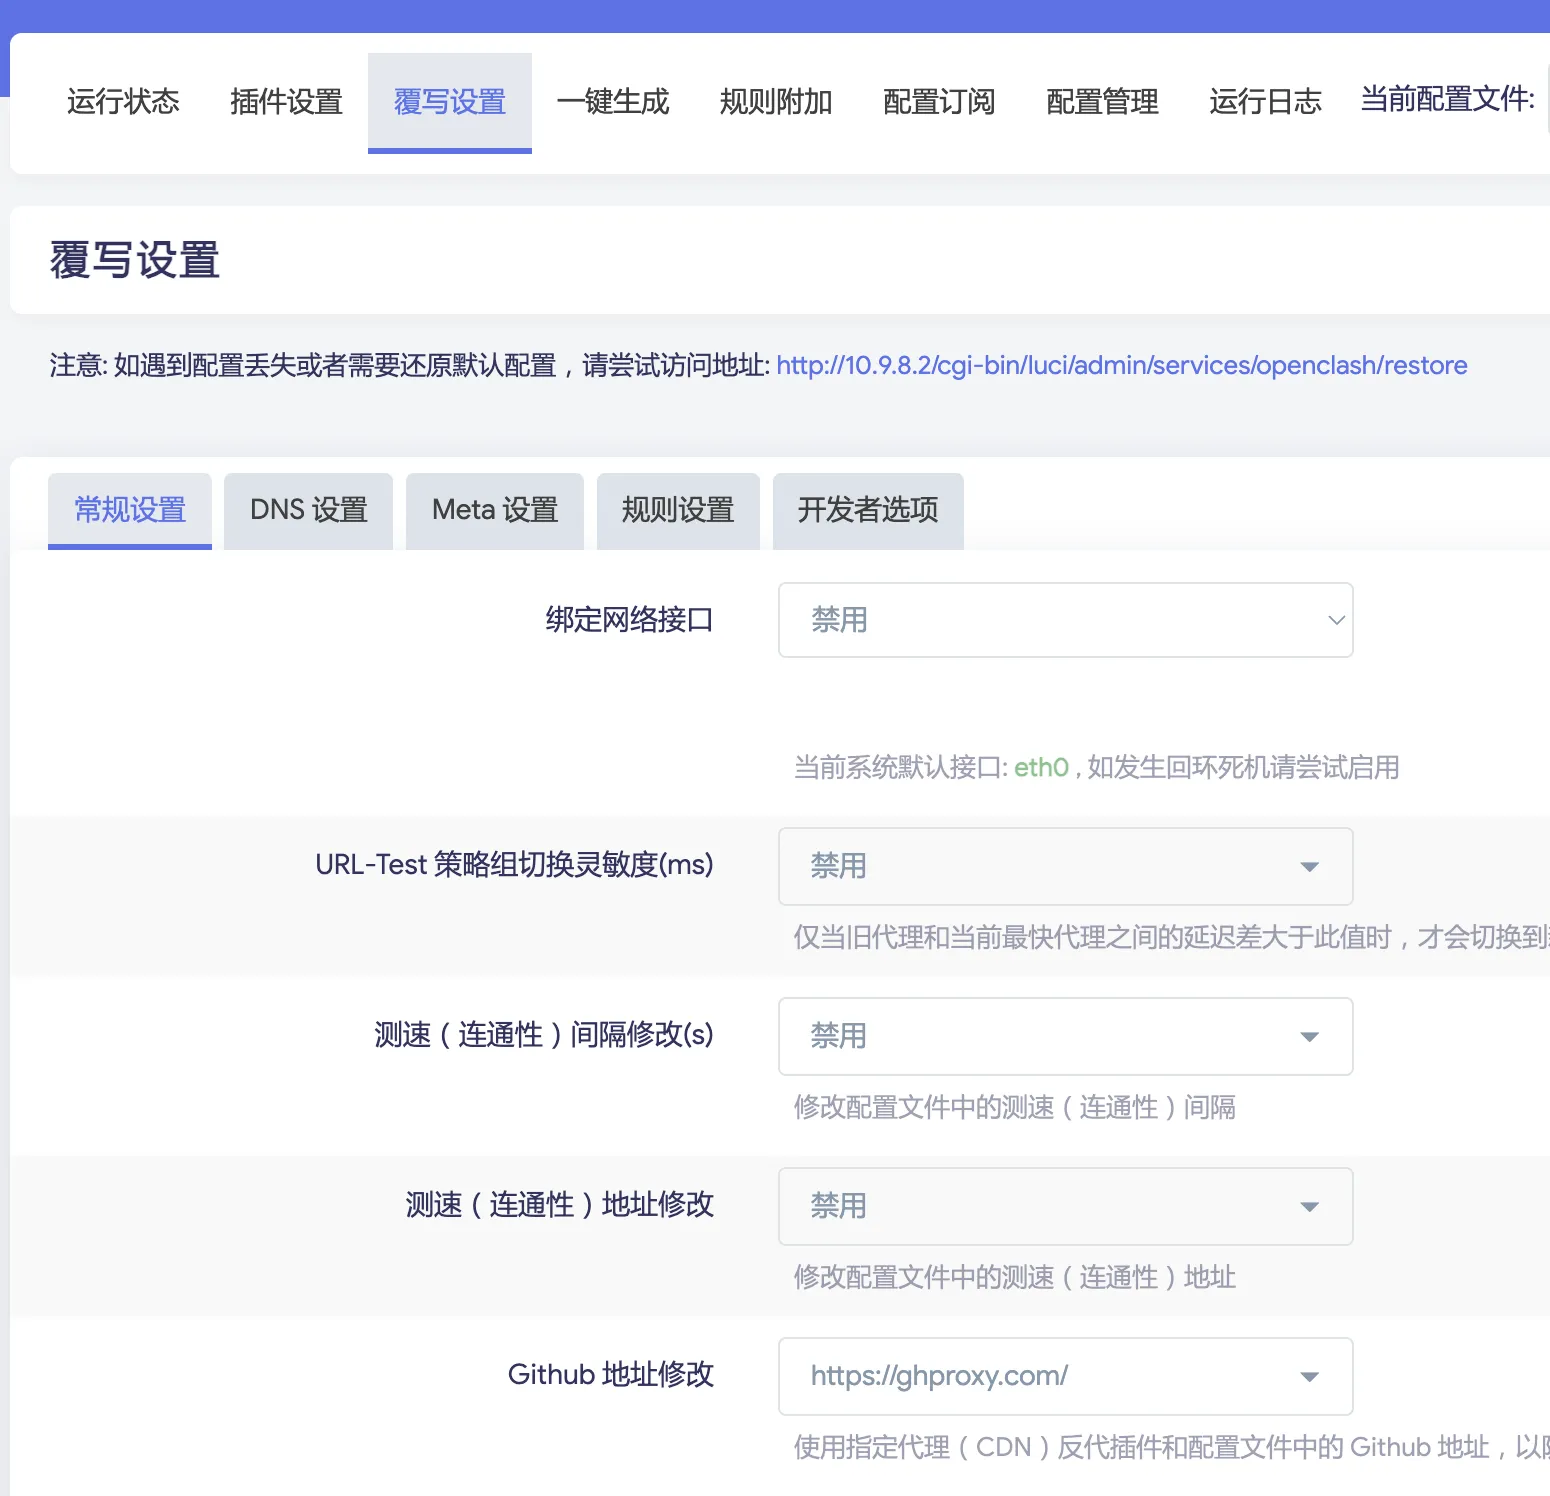This screenshot has height=1496, width=1550.
Task: Switch to 插件设置 tab
Action: tap(286, 102)
